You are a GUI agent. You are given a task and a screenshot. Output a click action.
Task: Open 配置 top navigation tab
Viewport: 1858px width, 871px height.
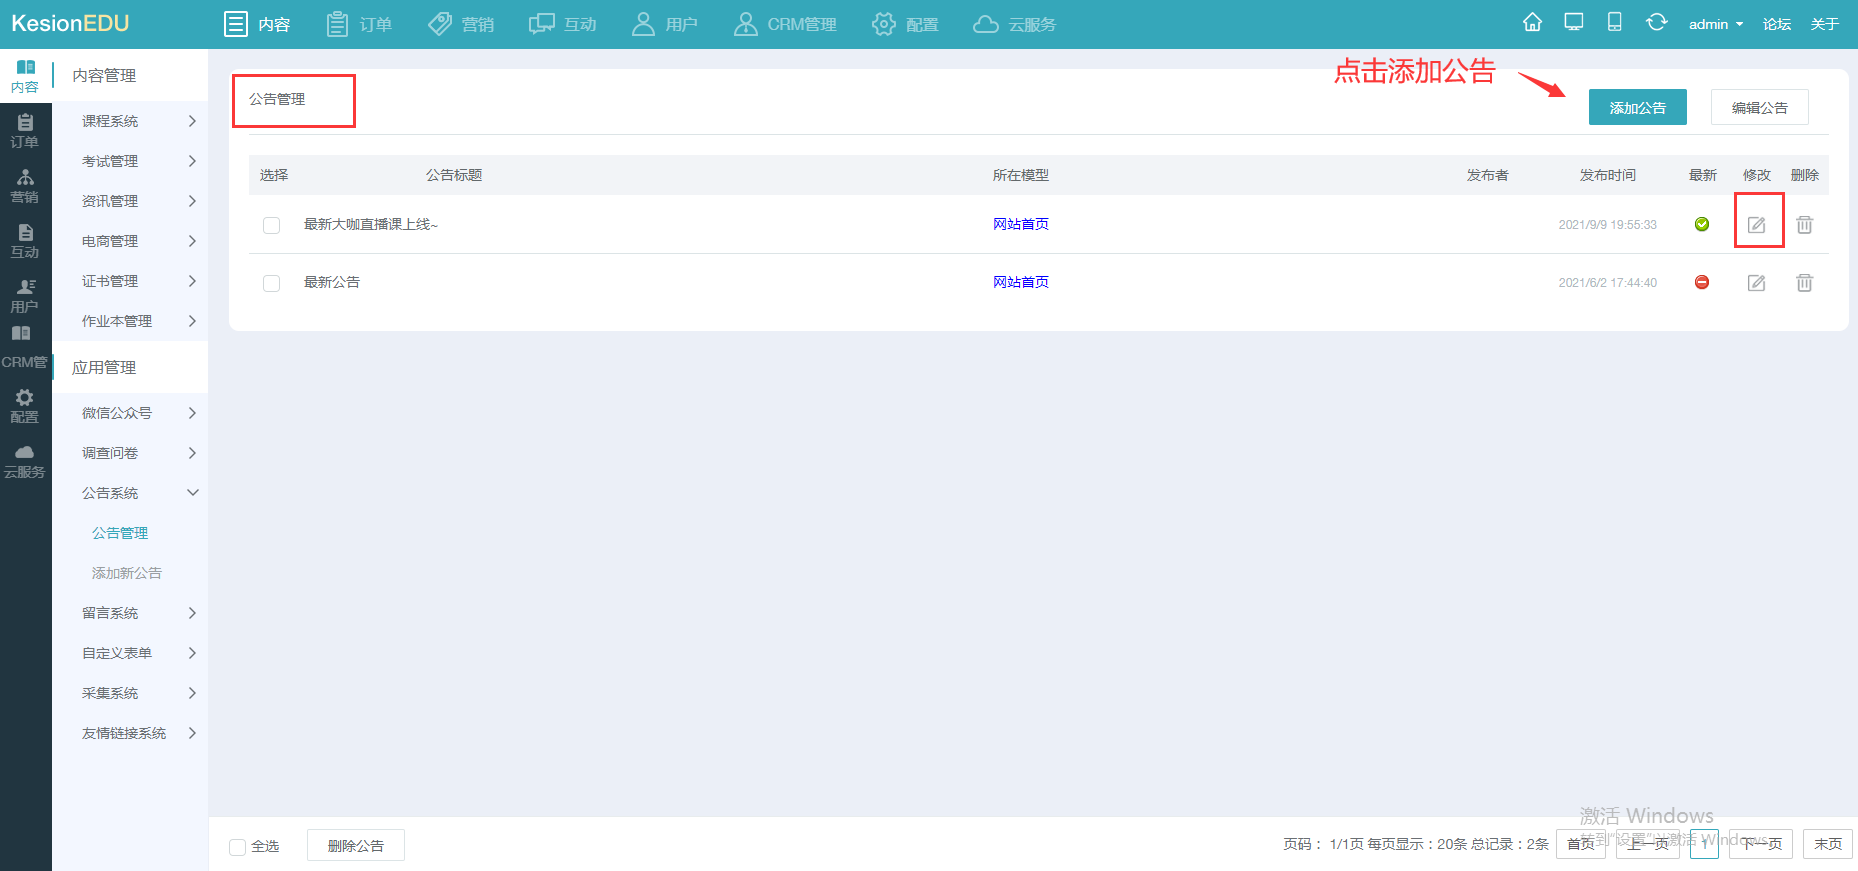[905, 24]
